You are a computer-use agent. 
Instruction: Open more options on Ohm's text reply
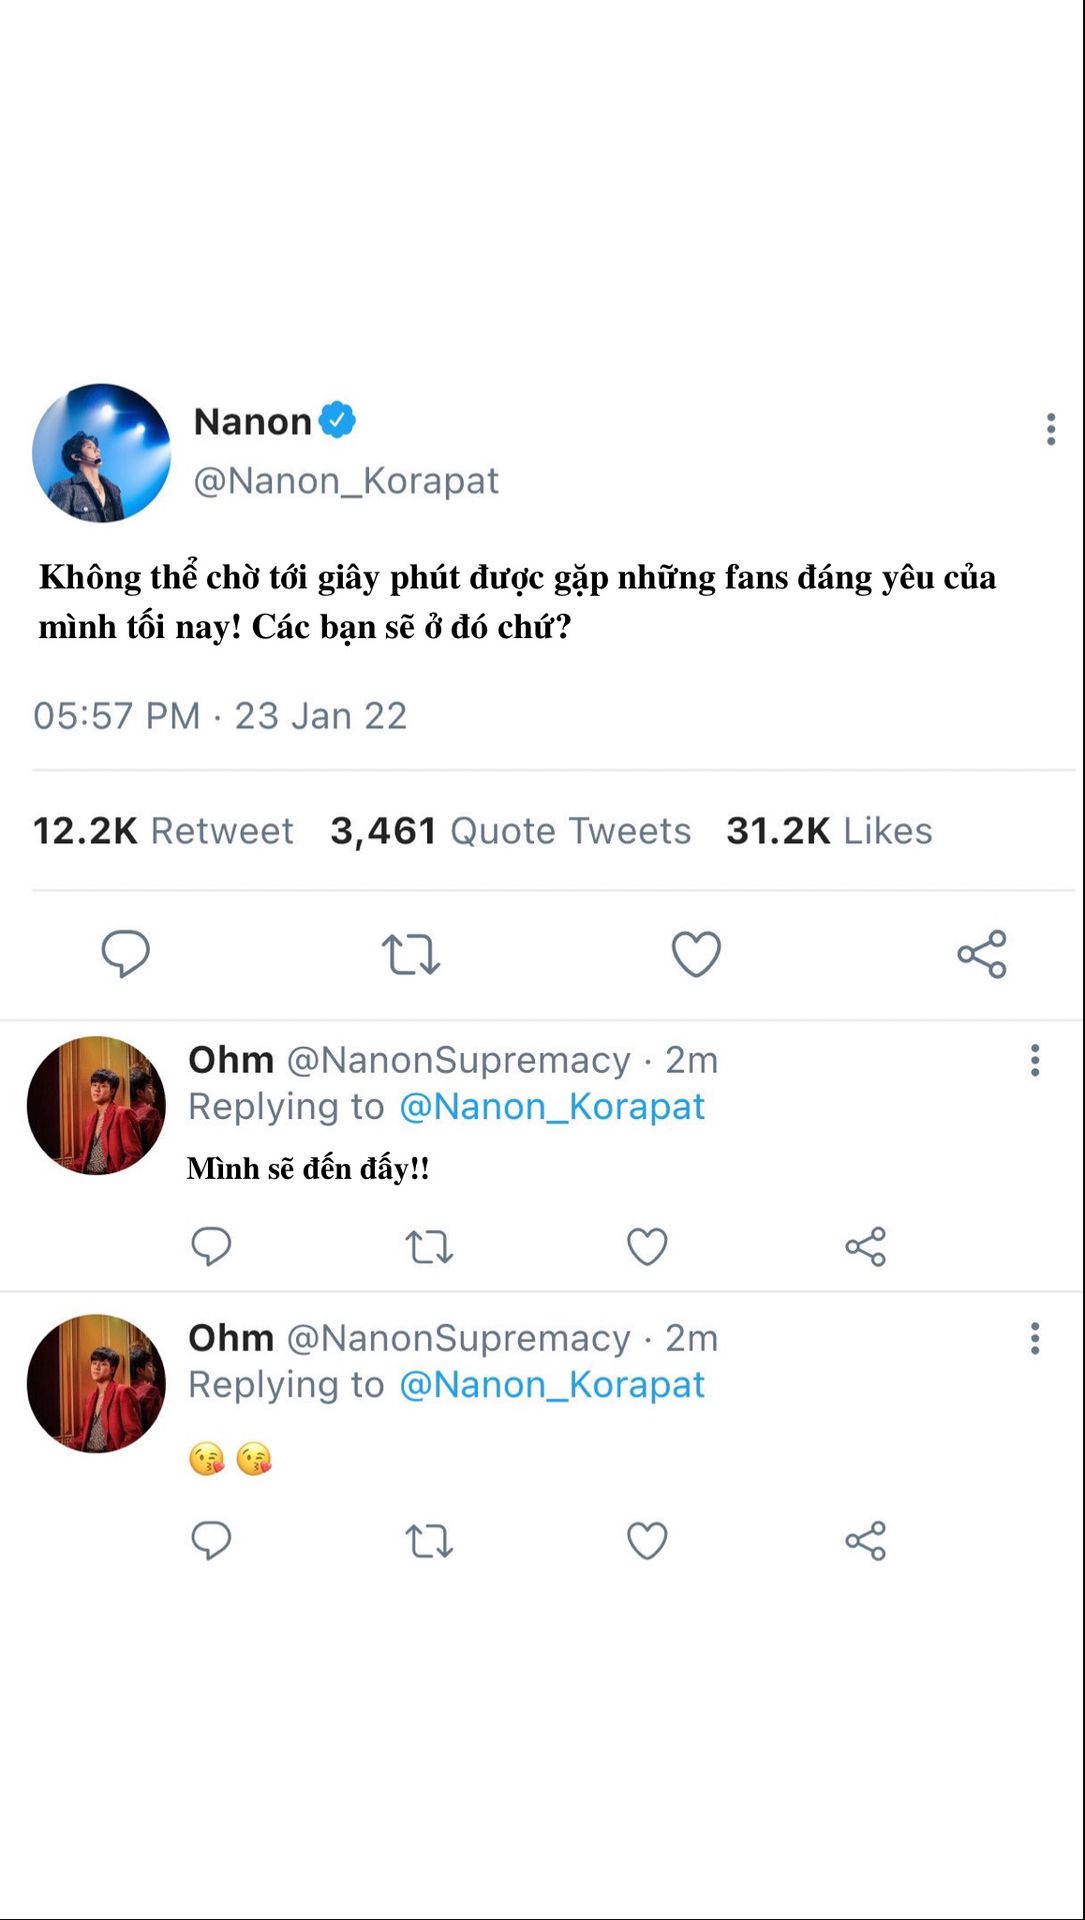(1035, 1060)
